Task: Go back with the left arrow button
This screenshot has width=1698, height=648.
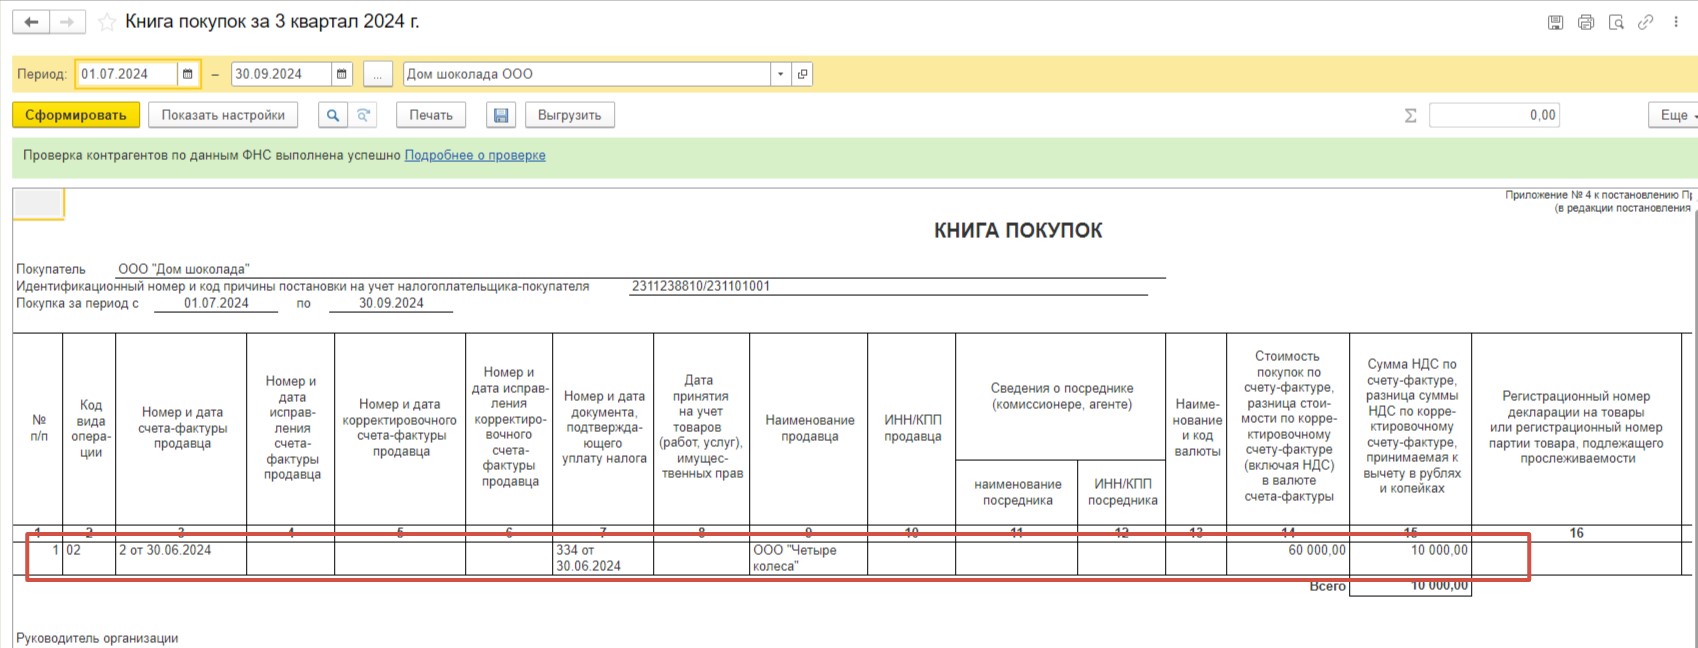Action: tap(31, 22)
